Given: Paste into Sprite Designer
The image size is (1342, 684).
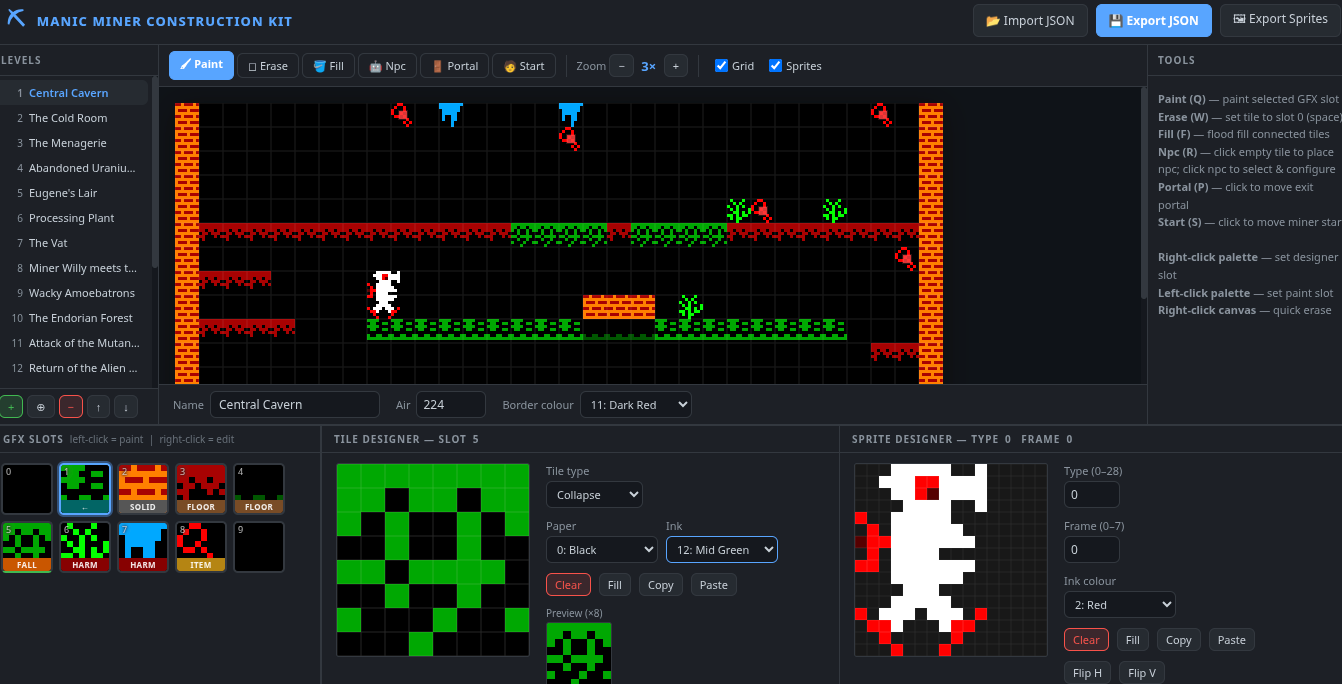Looking at the screenshot, I should point(1232,640).
